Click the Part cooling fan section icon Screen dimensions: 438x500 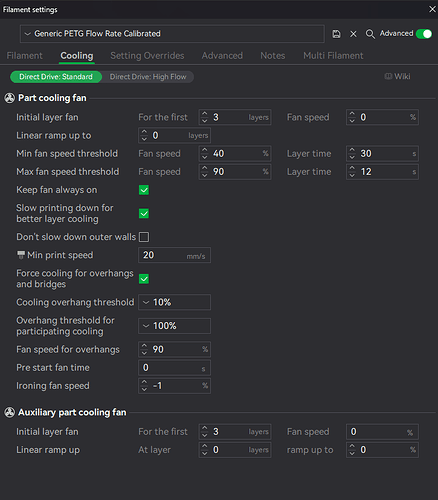point(10,98)
